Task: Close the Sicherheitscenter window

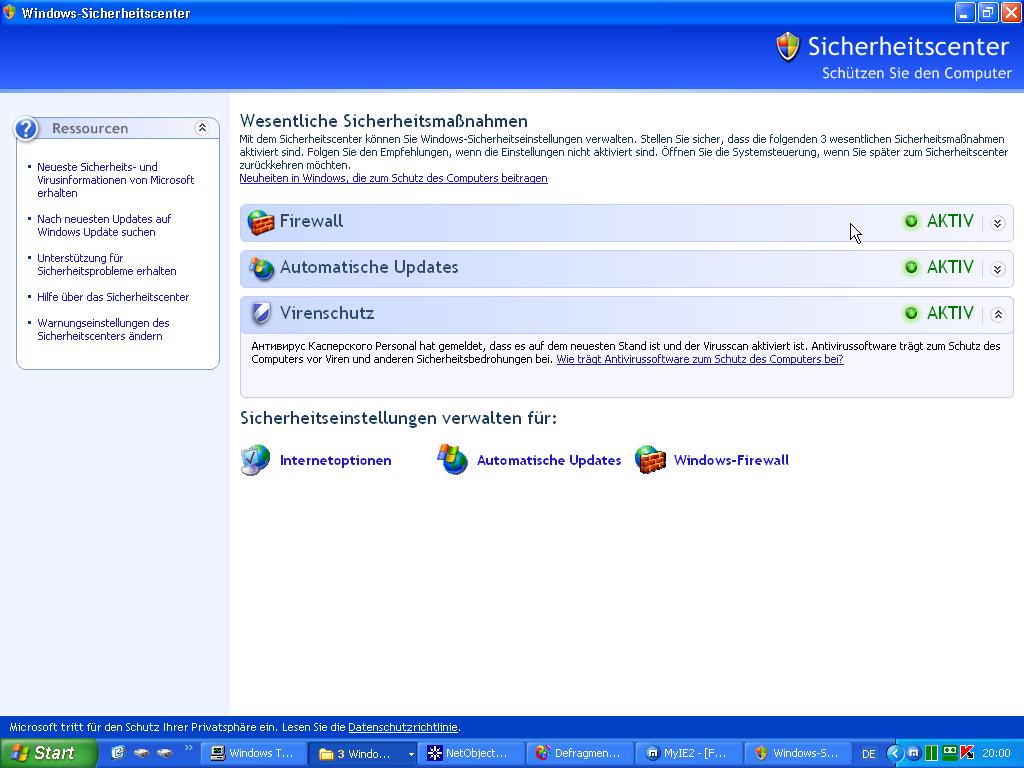Action: (x=1011, y=12)
